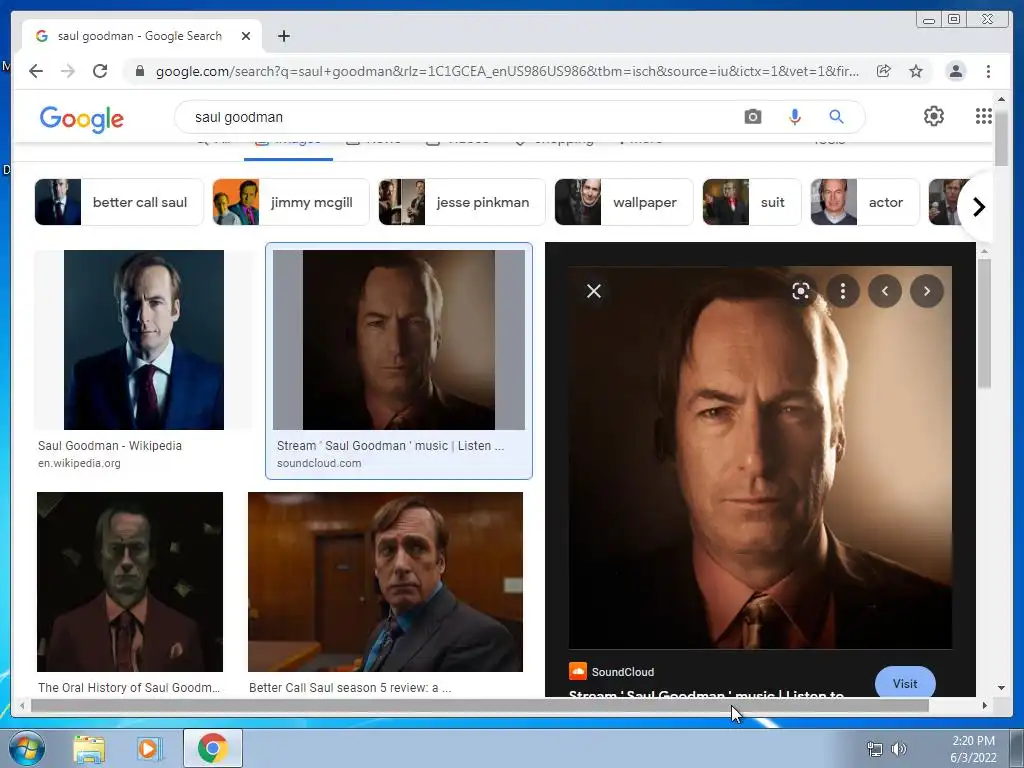
Task: Click the Chrome taskbar icon
Action: [x=213, y=748]
